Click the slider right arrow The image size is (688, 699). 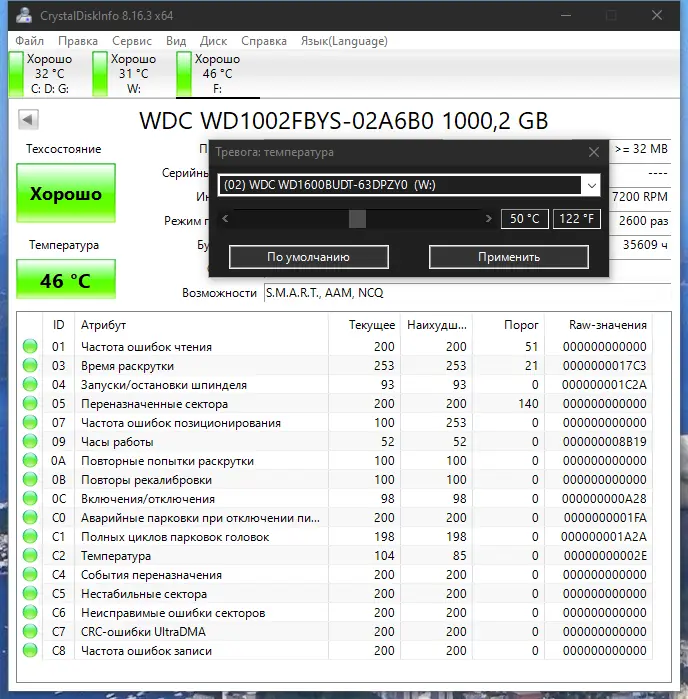point(488,218)
